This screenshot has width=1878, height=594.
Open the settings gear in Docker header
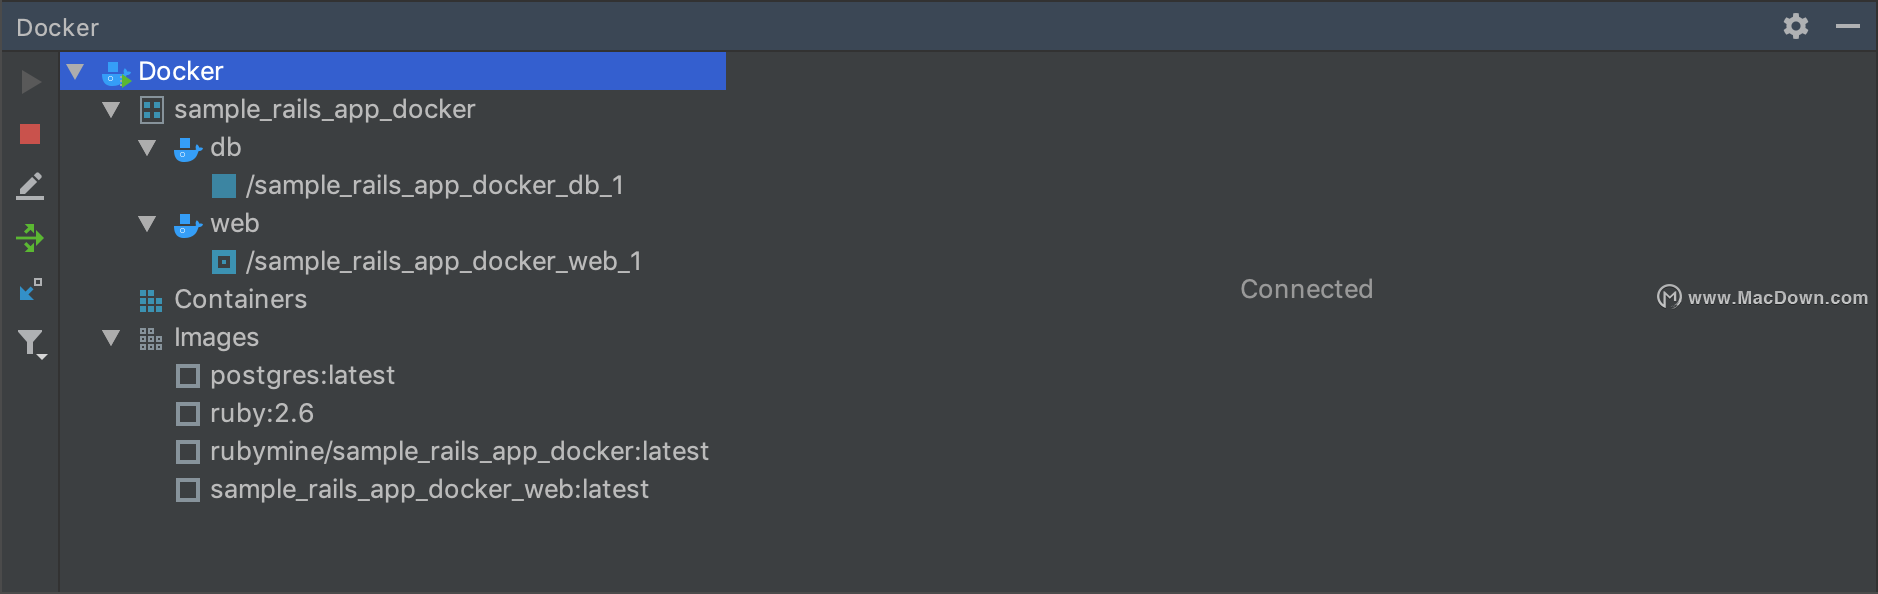pyautogui.click(x=1796, y=26)
